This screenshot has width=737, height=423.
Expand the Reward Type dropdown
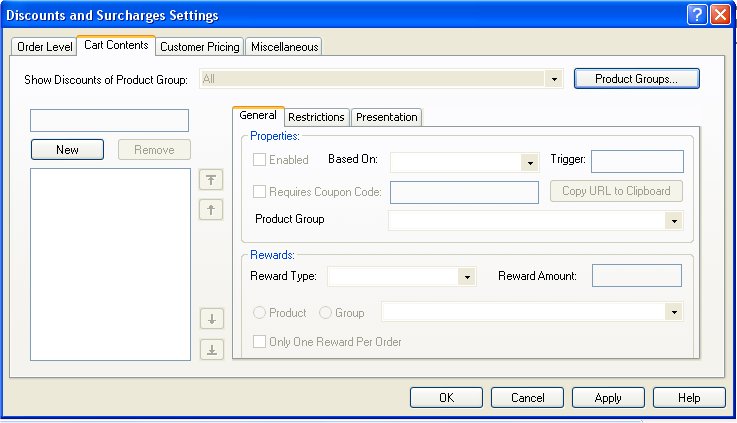(x=466, y=277)
